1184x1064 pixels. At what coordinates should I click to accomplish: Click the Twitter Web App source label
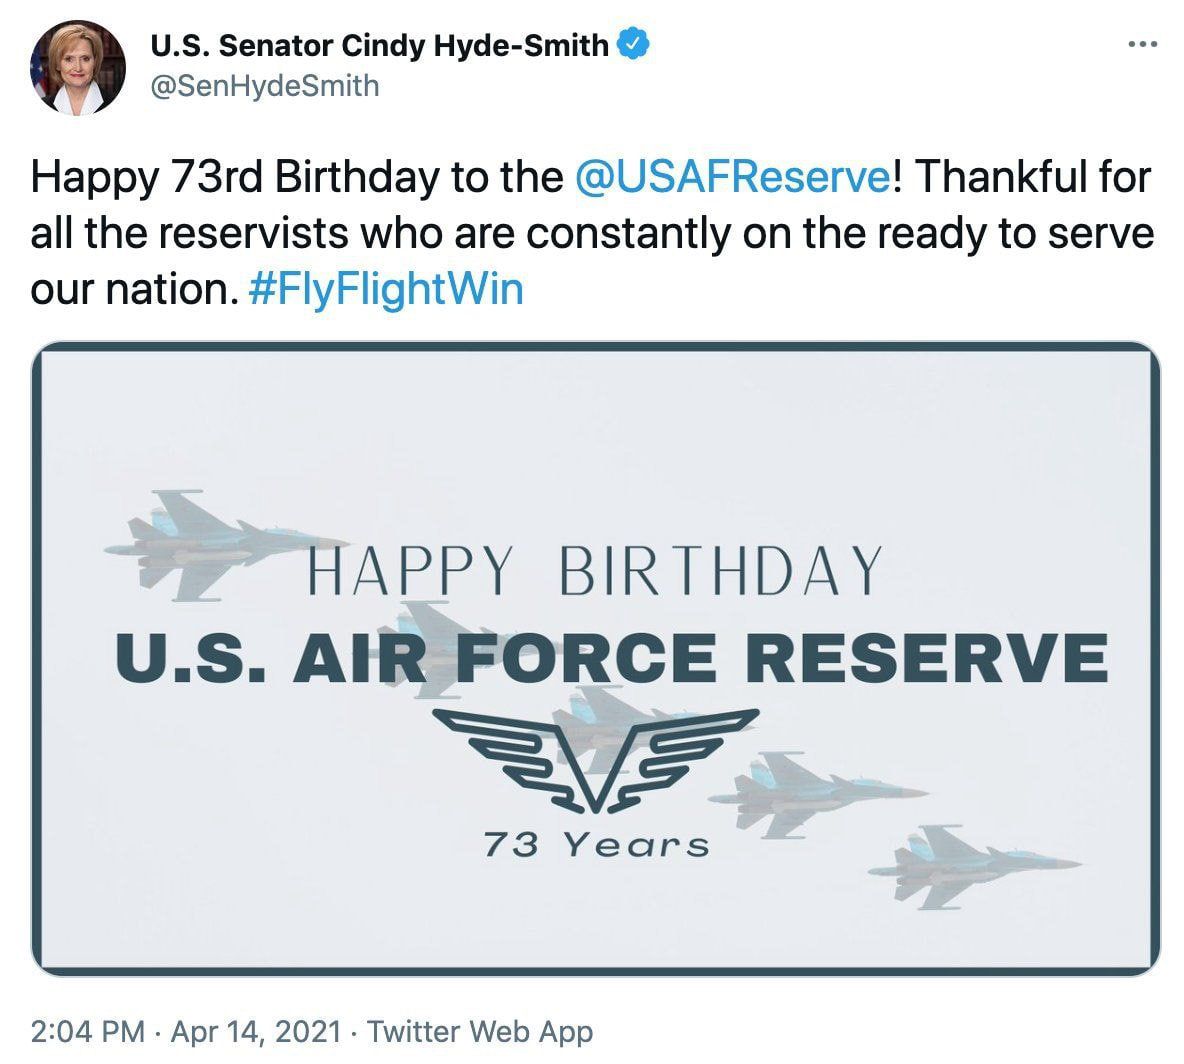click(481, 1031)
